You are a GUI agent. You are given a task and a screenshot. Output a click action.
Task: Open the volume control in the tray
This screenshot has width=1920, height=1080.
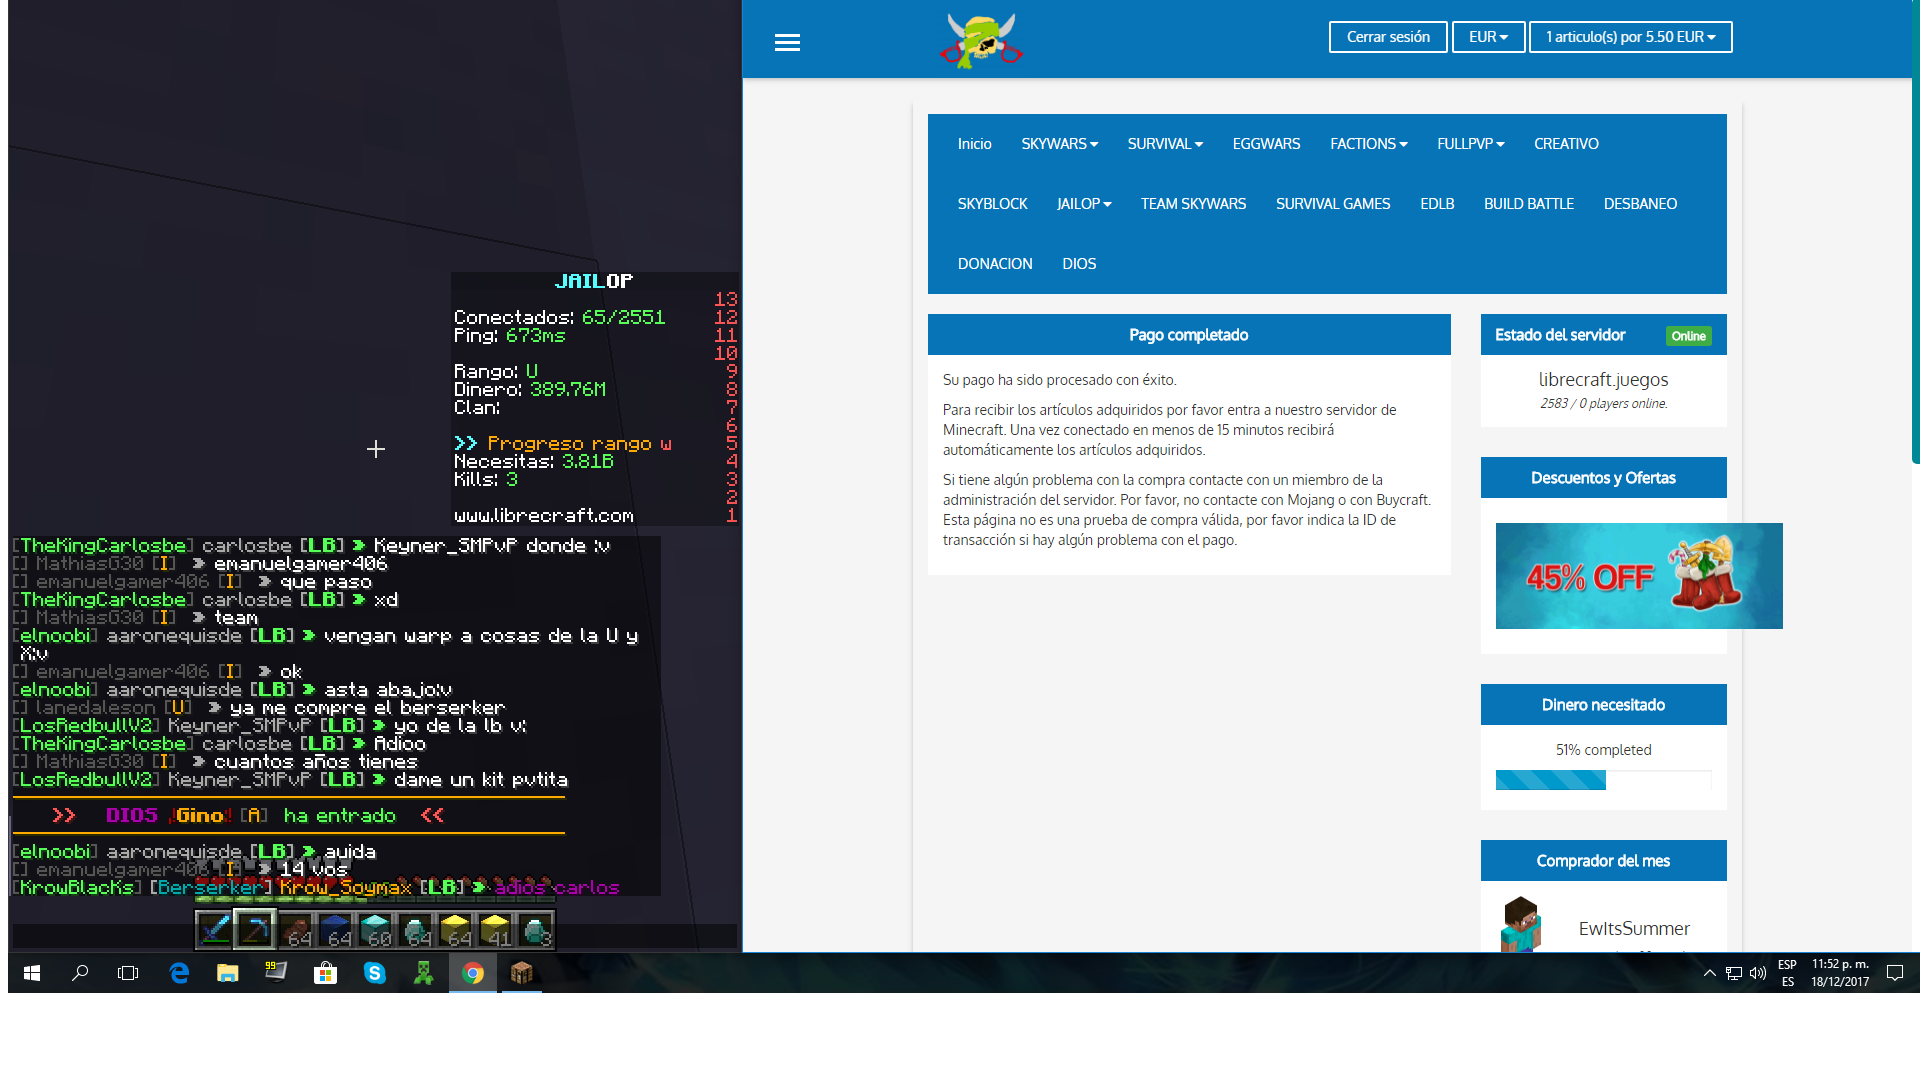click(1758, 973)
